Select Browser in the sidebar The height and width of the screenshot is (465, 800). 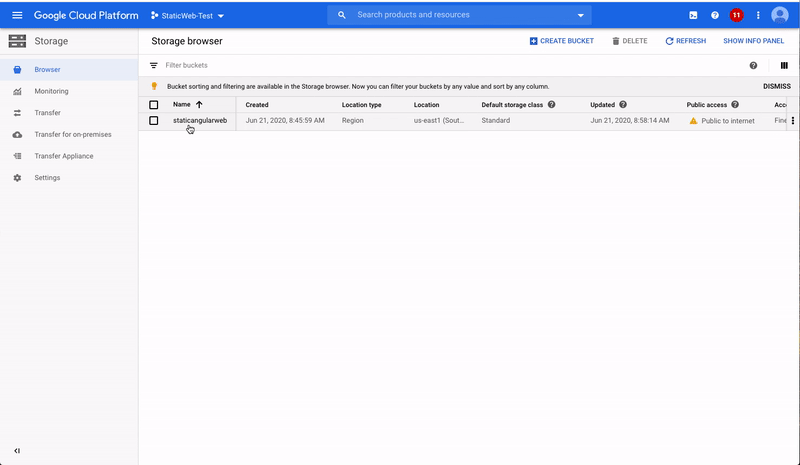[x=69, y=69]
